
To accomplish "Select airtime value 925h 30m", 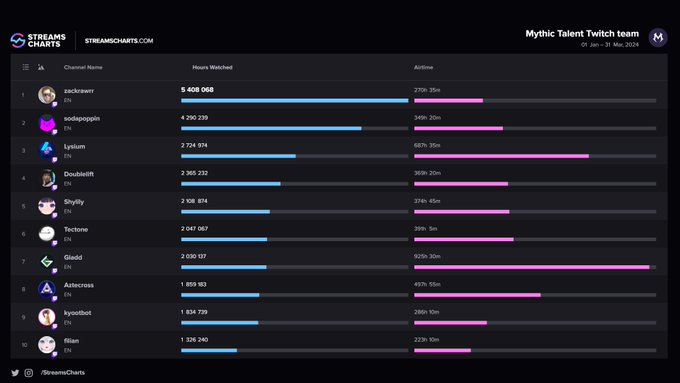I will pos(427,256).
